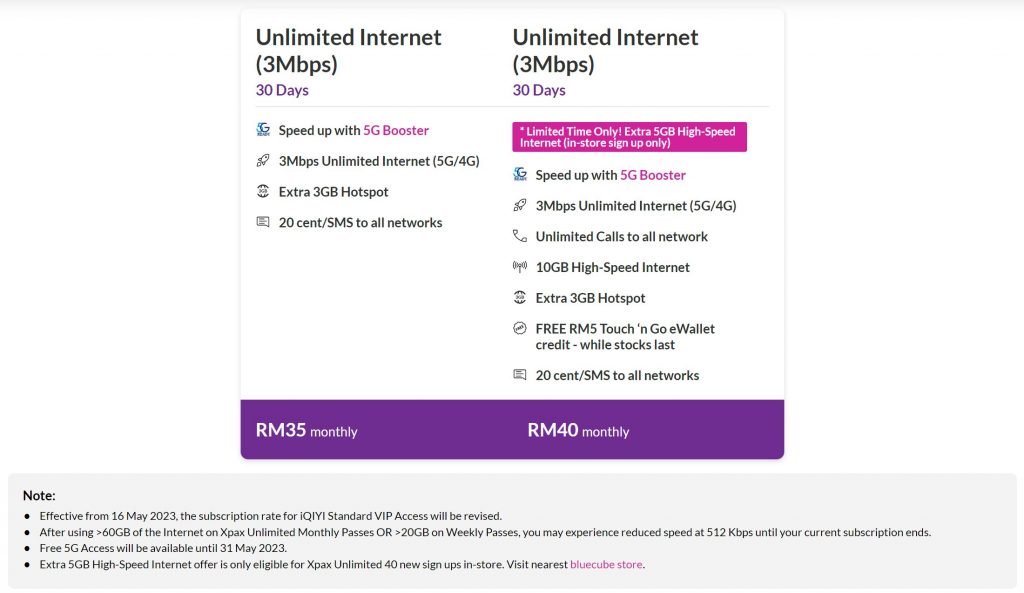Viewport: 1024px width, 593px height.
Task: Click the left Unlimited Internet (3Mbps) heading
Action: pyautogui.click(x=349, y=50)
